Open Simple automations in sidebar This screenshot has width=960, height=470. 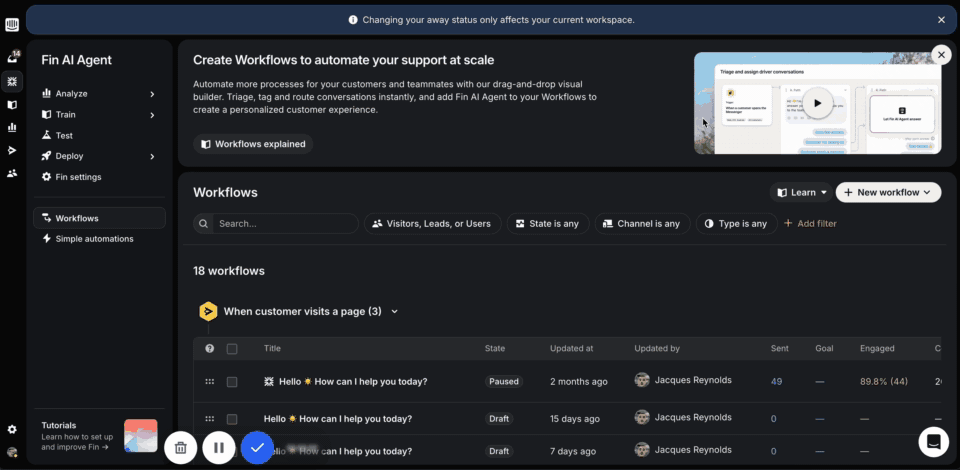pyautogui.click(x=94, y=239)
